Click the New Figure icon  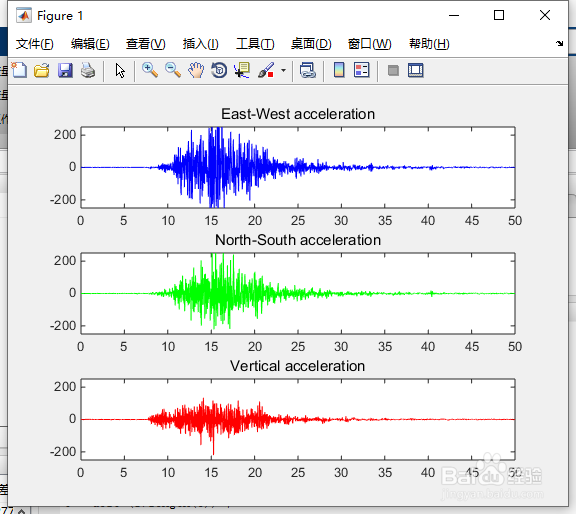click(19, 70)
